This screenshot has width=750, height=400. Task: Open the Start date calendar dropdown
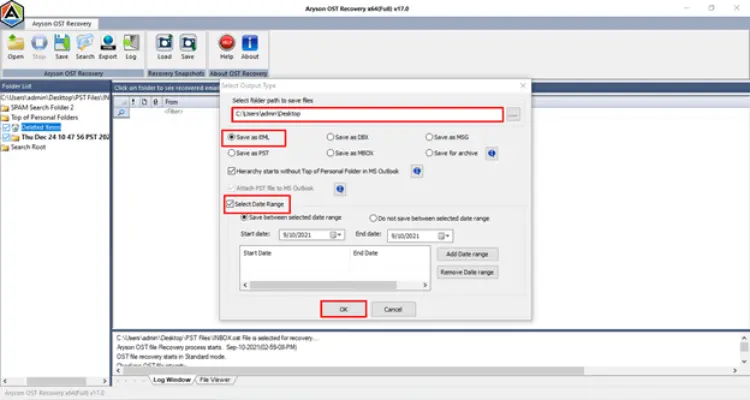pyautogui.click(x=336, y=235)
